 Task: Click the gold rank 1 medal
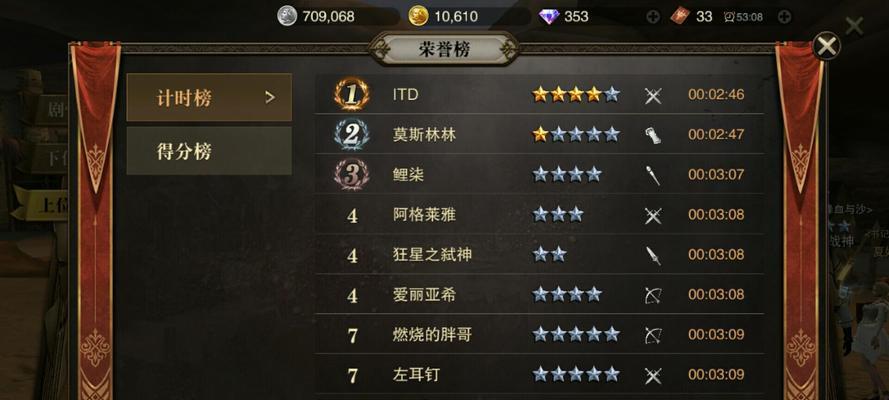coord(352,94)
